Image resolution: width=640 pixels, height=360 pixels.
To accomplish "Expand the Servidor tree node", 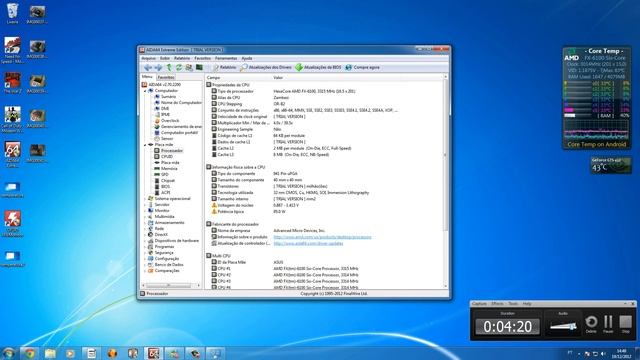I will point(145,204).
